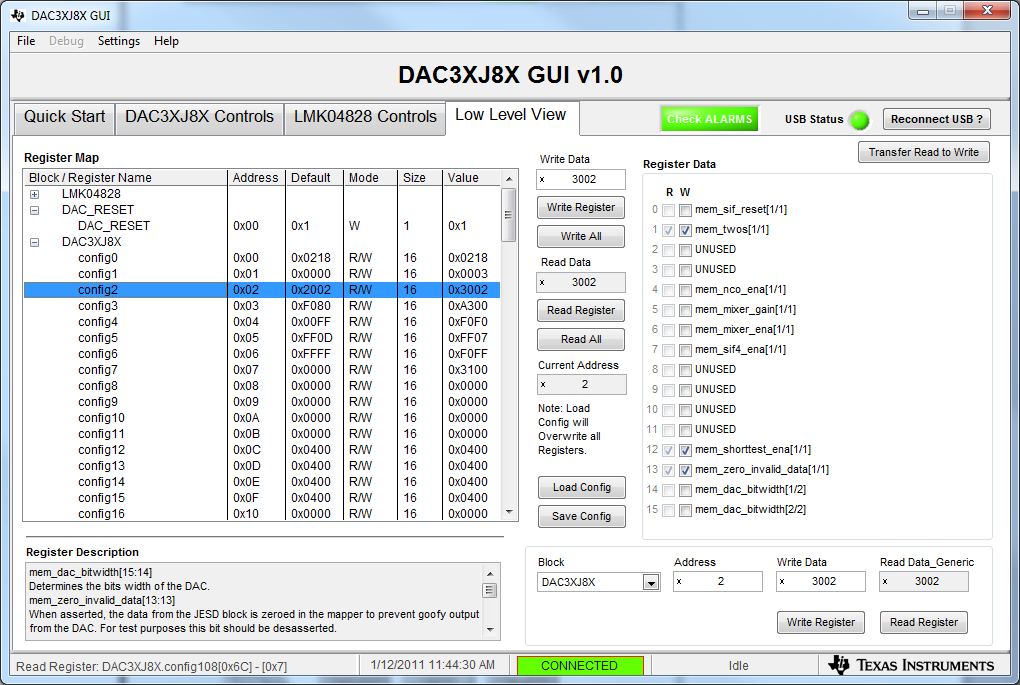Screen dimensions: 1020x685
Task: Click Write Register under Write Data
Action: point(580,208)
